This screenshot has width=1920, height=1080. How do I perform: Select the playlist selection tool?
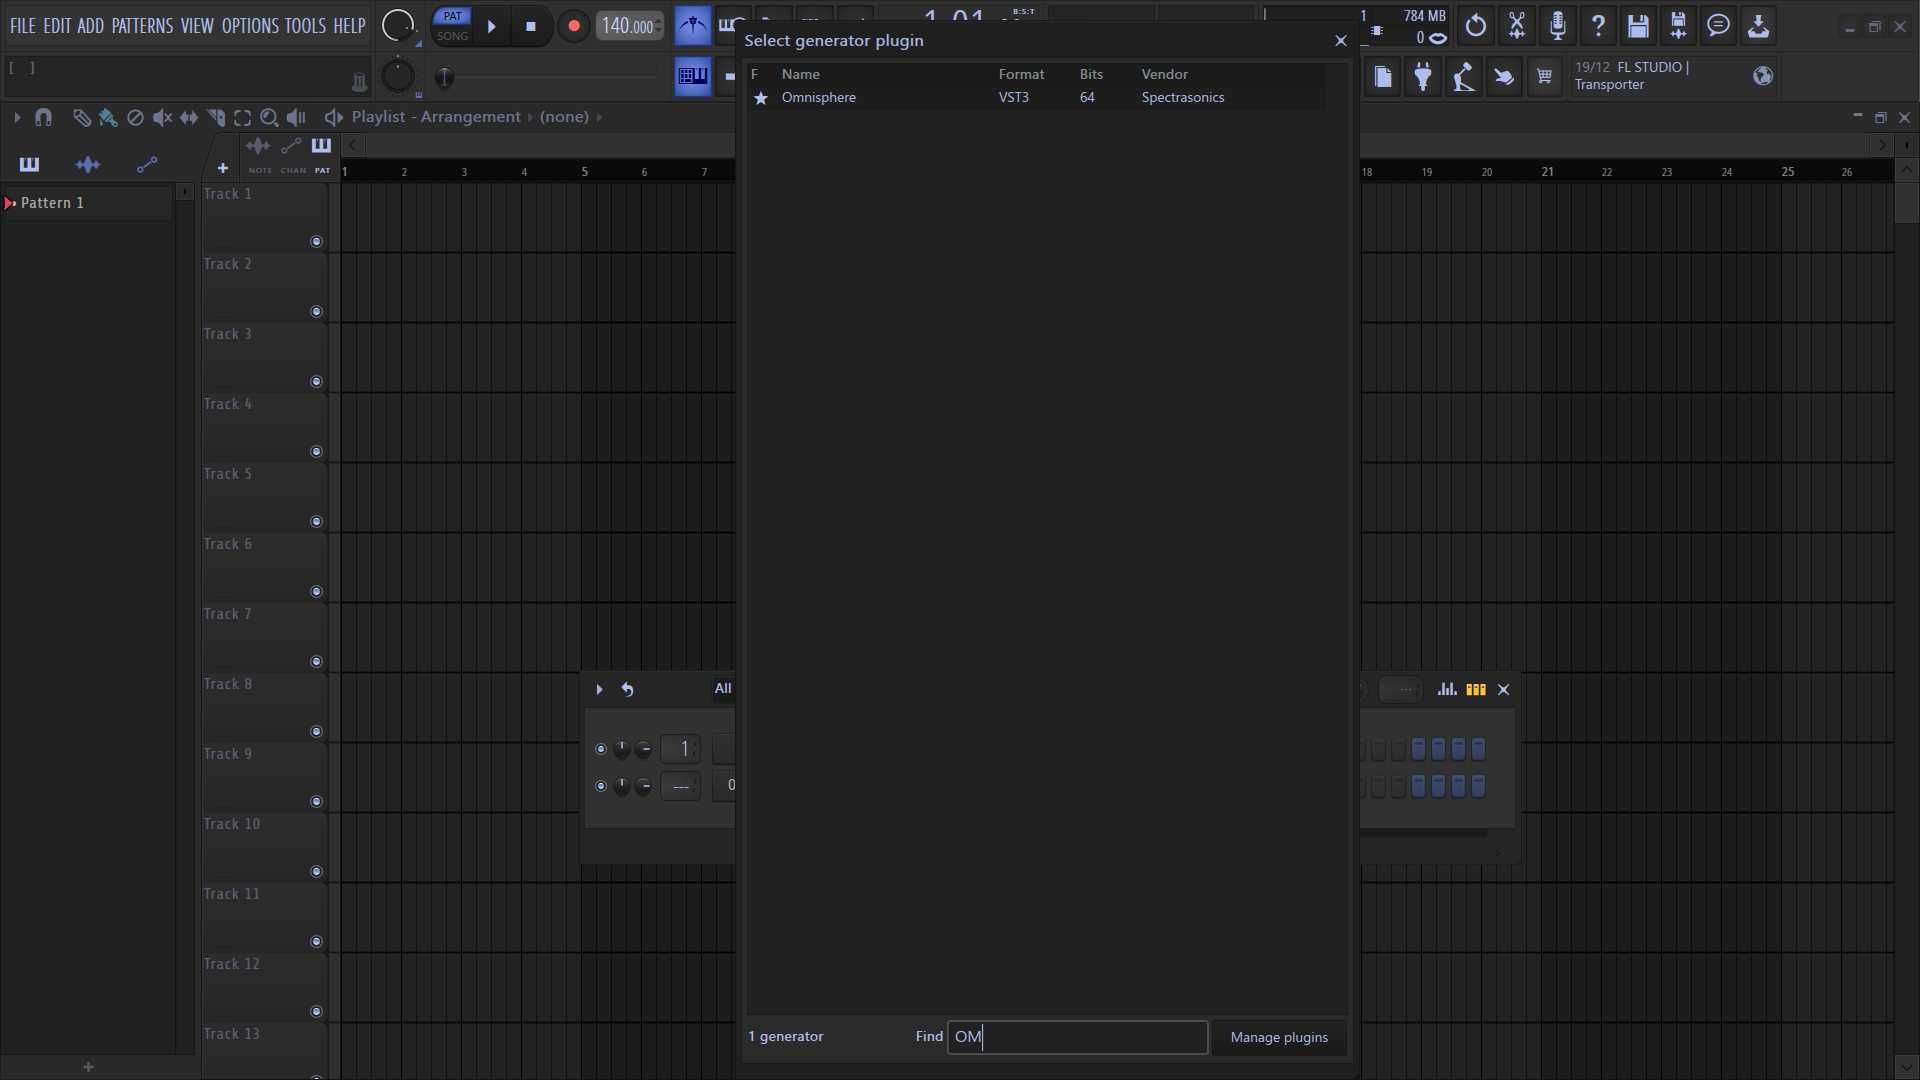(242, 118)
